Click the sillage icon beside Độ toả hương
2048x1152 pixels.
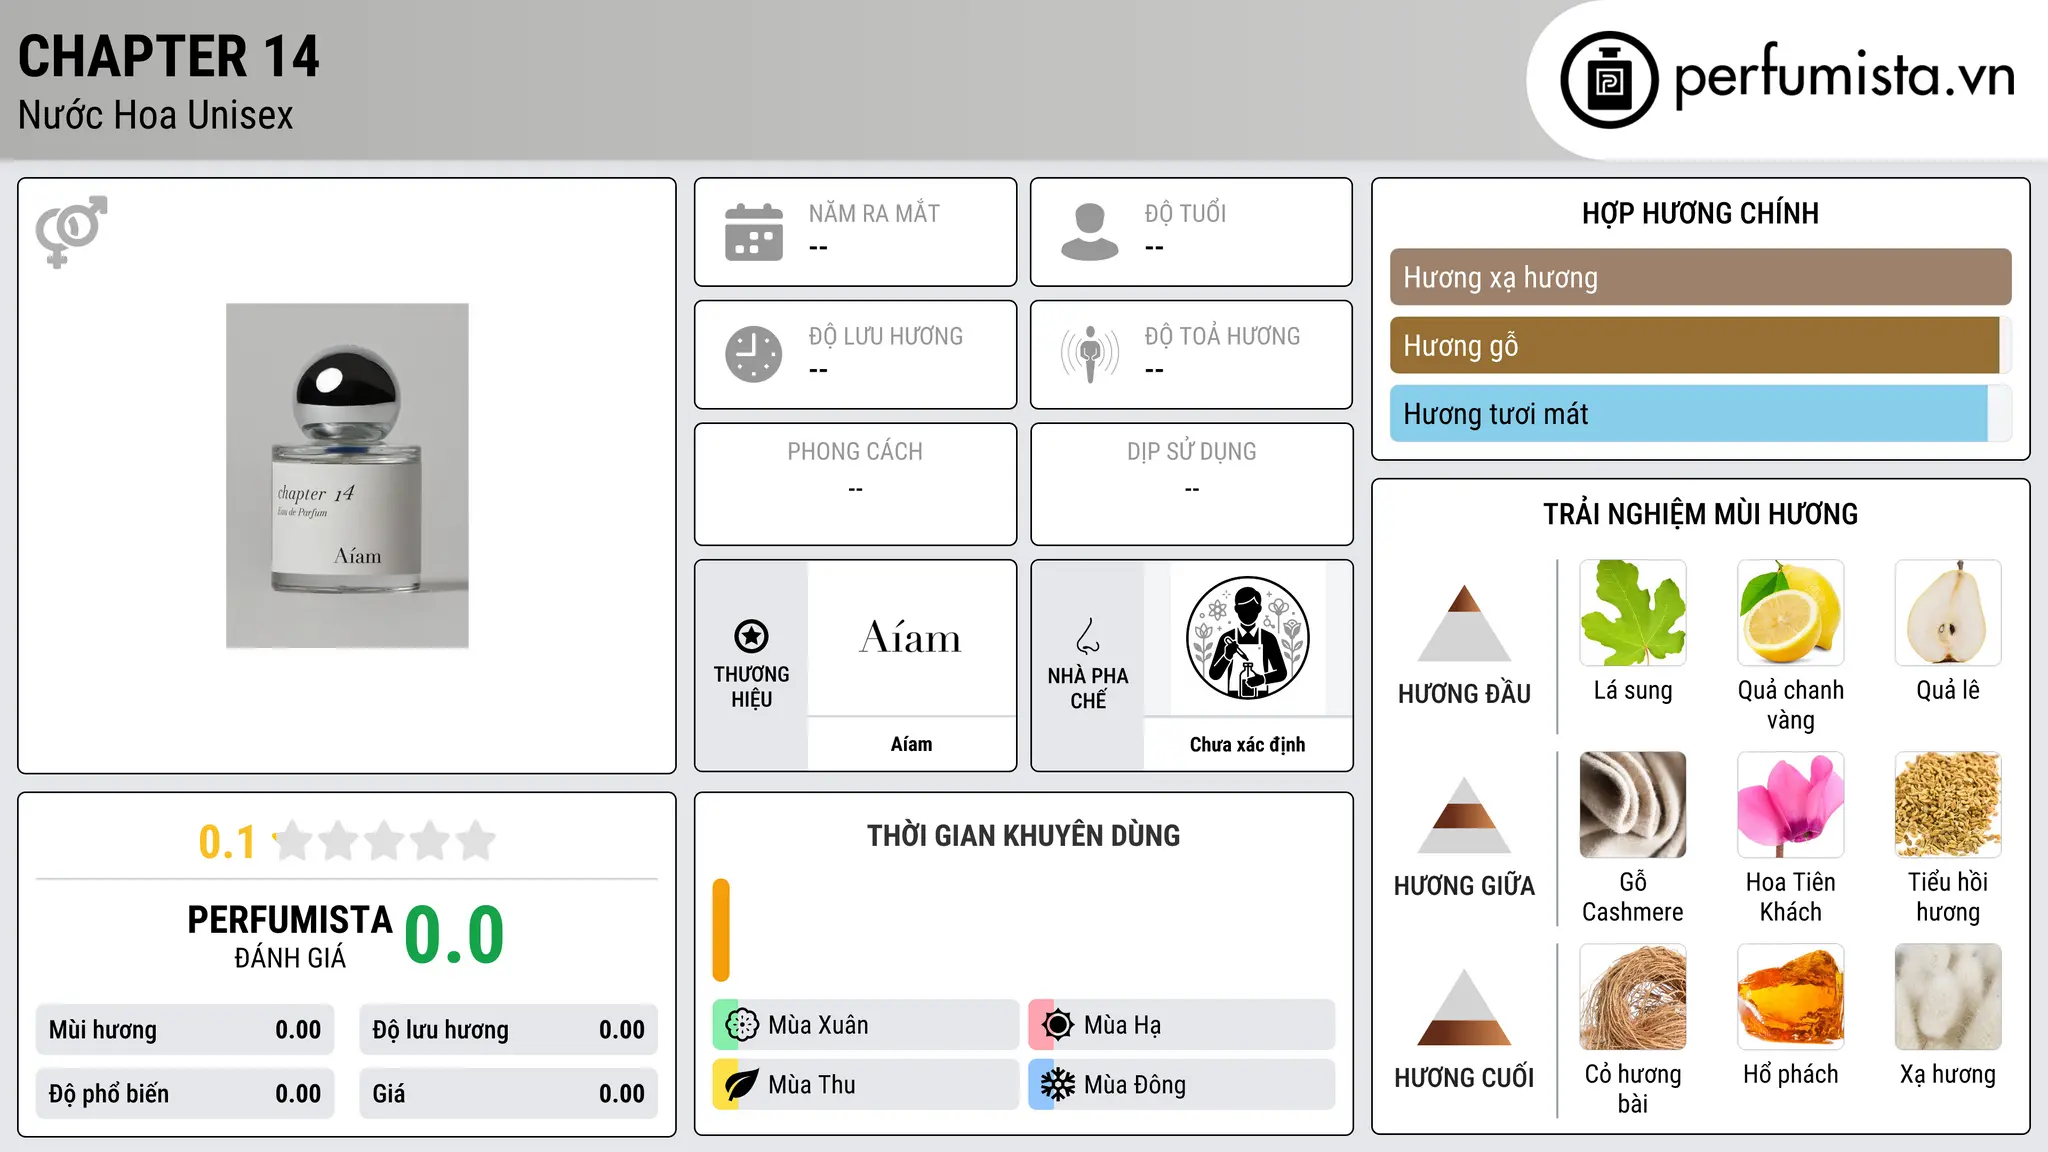click(1090, 354)
